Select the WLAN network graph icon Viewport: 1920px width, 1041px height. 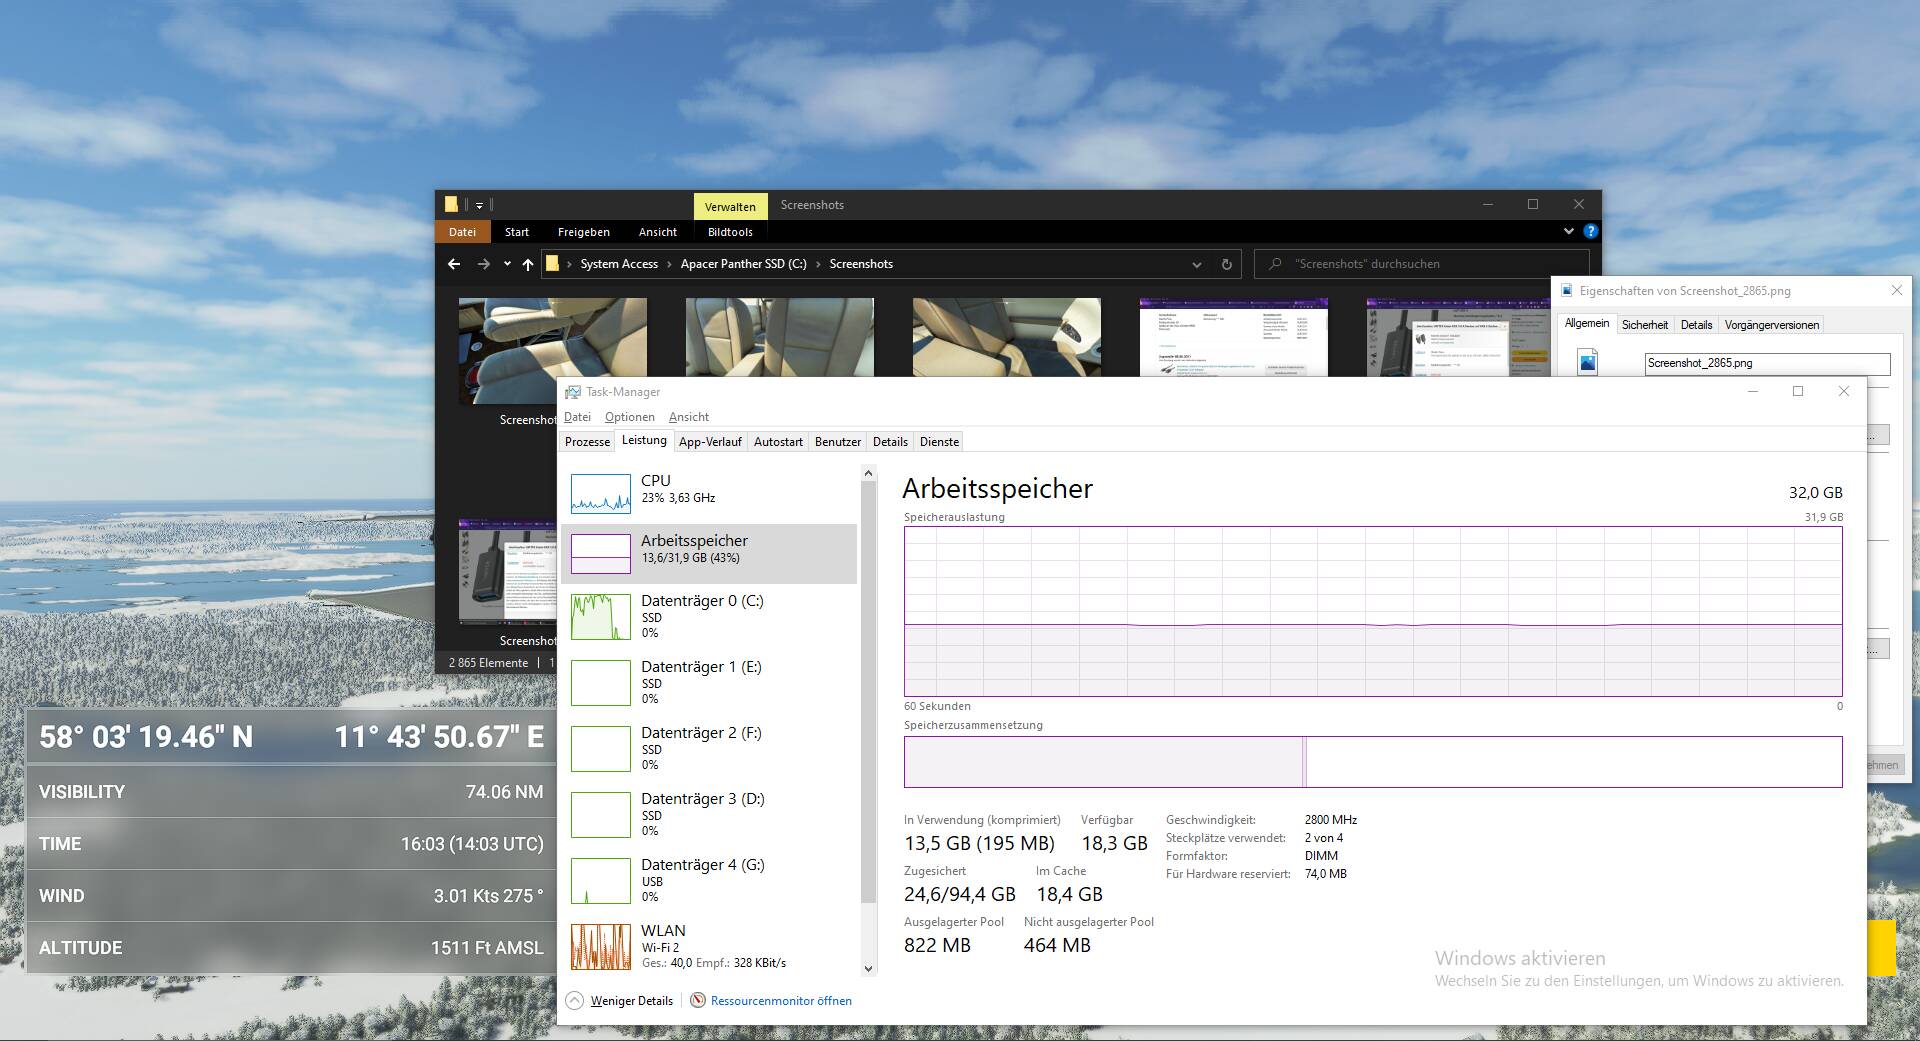(600, 946)
